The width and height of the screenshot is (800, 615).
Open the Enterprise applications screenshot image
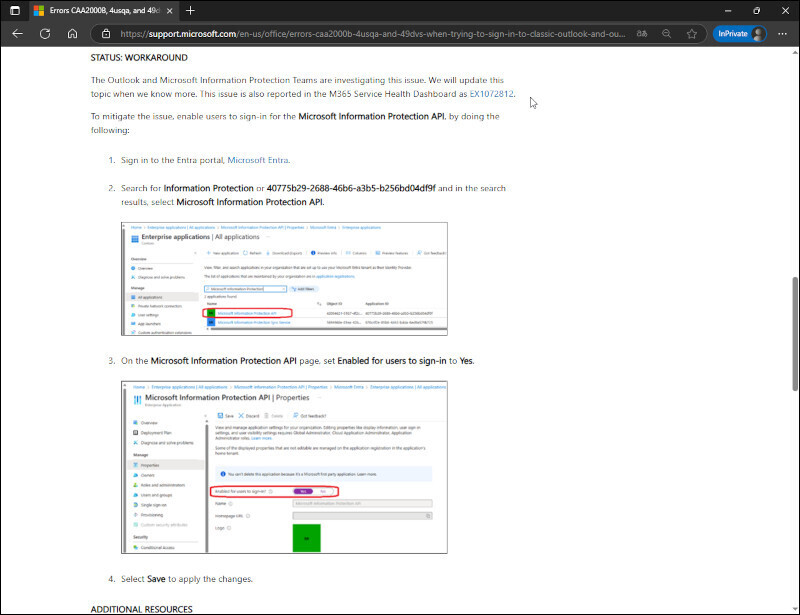click(x=284, y=279)
